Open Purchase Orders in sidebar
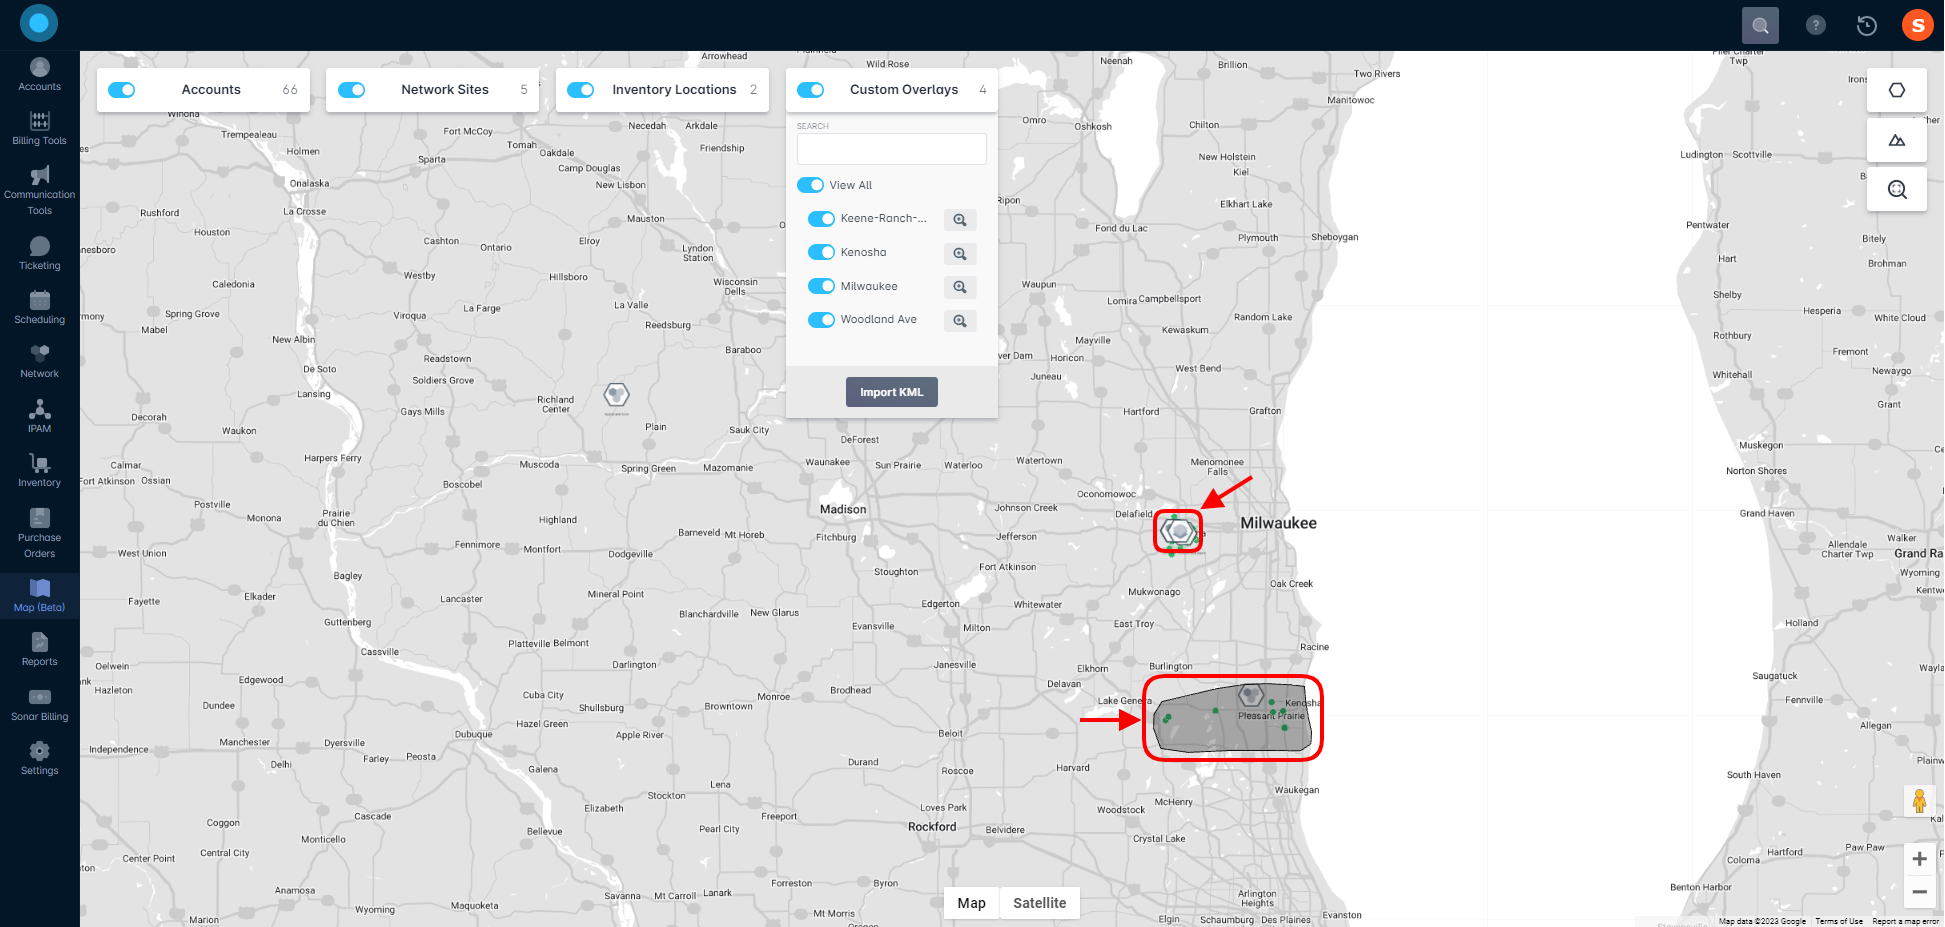The height and width of the screenshot is (927, 1945). point(39,533)
